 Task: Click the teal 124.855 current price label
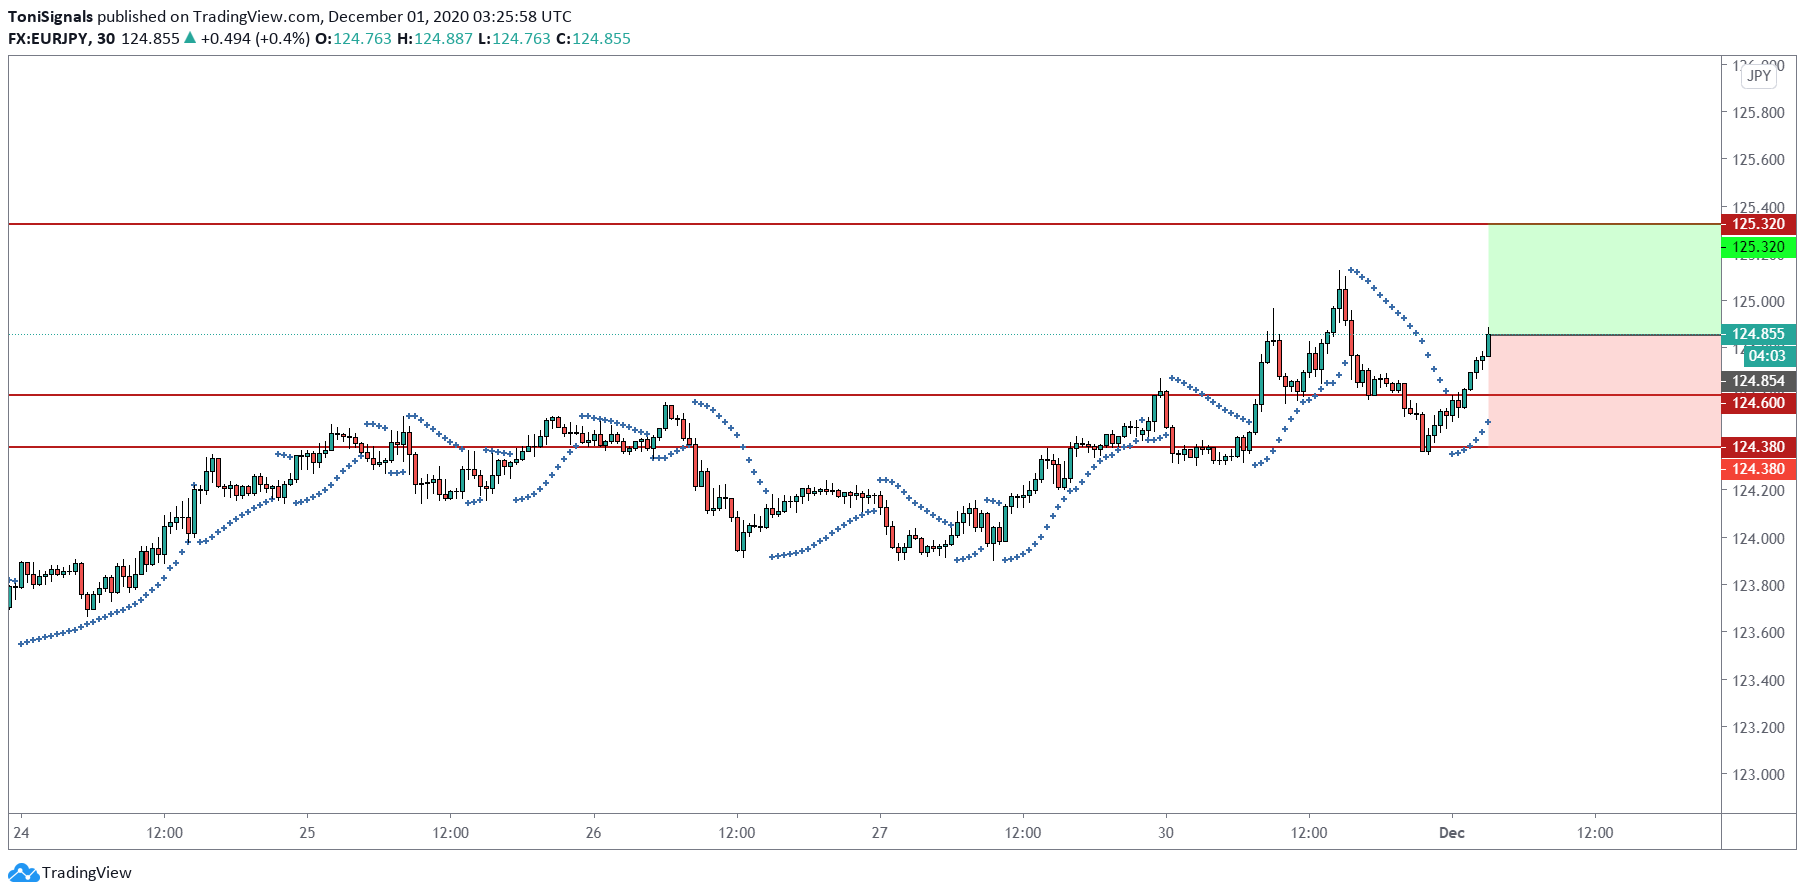[x=1758, y=334]
